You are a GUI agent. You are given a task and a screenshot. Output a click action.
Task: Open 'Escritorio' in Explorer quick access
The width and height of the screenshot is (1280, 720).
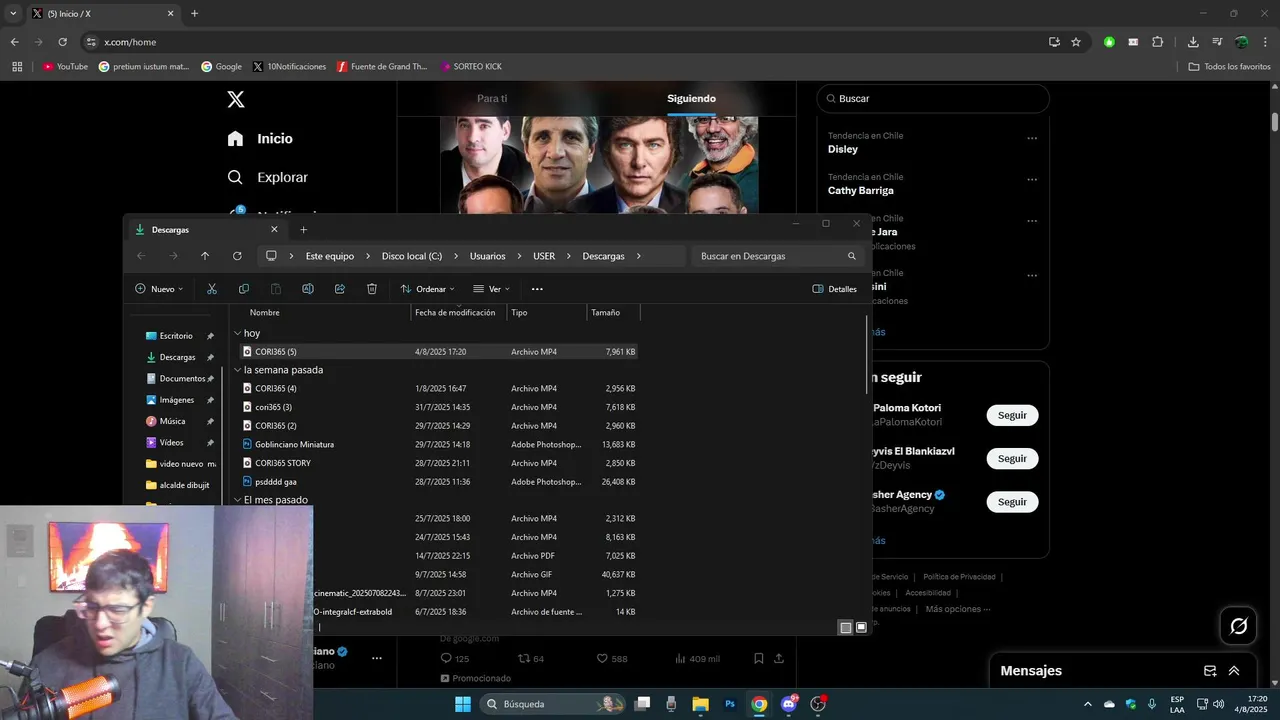[176, 336]
